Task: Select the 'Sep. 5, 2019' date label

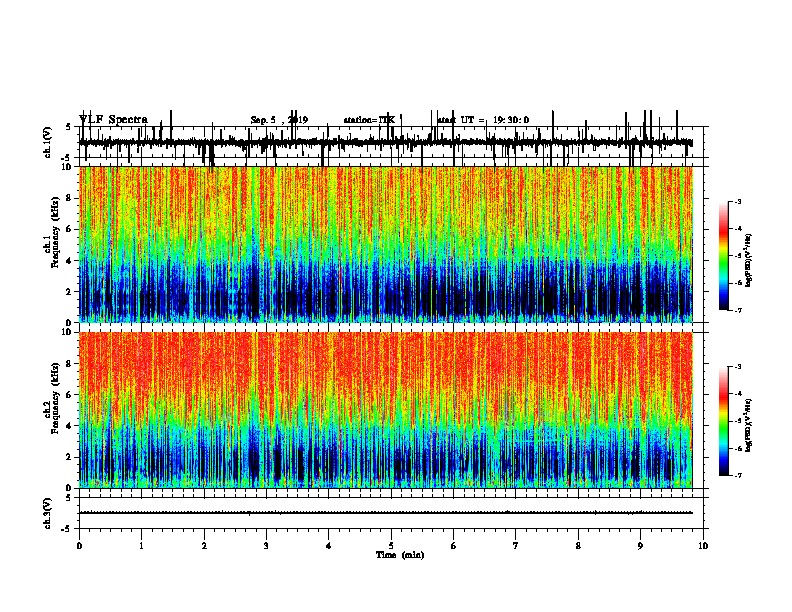Action: 279,120
